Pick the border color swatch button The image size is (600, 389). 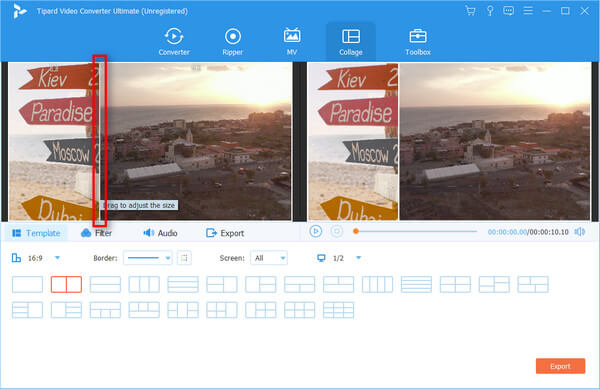184,258
